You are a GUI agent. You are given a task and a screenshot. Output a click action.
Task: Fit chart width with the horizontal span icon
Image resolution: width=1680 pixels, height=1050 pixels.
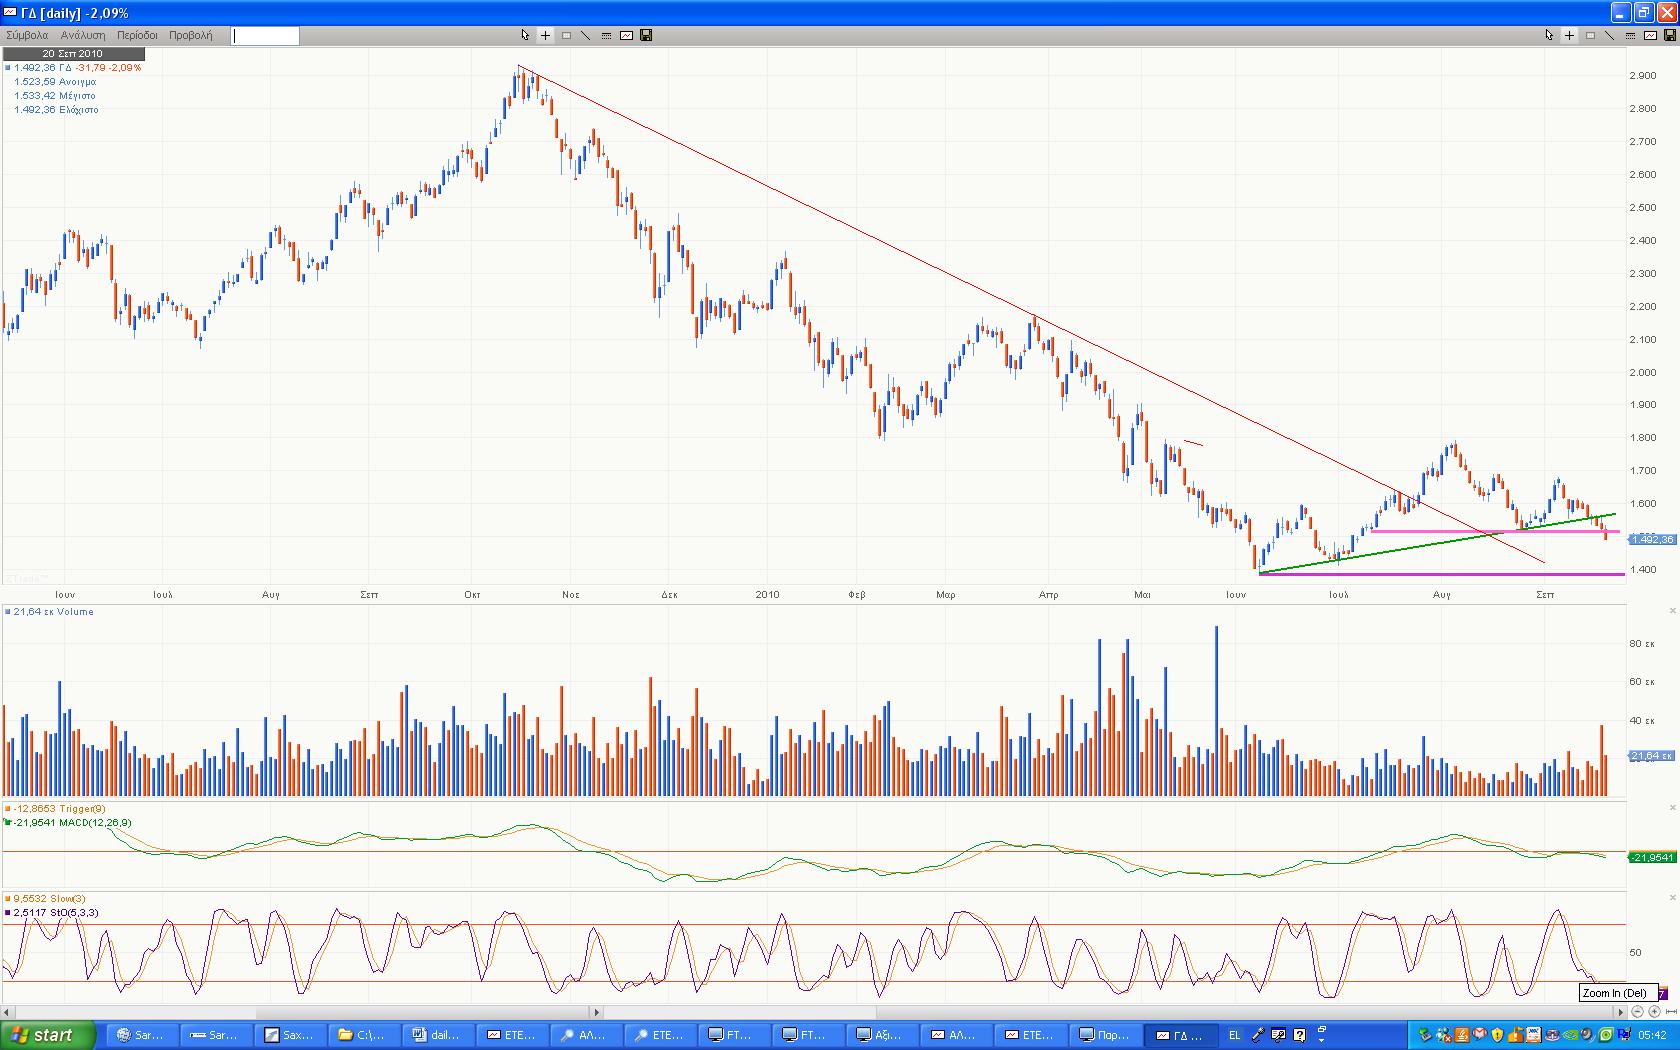click(x=1671, y=1012)
